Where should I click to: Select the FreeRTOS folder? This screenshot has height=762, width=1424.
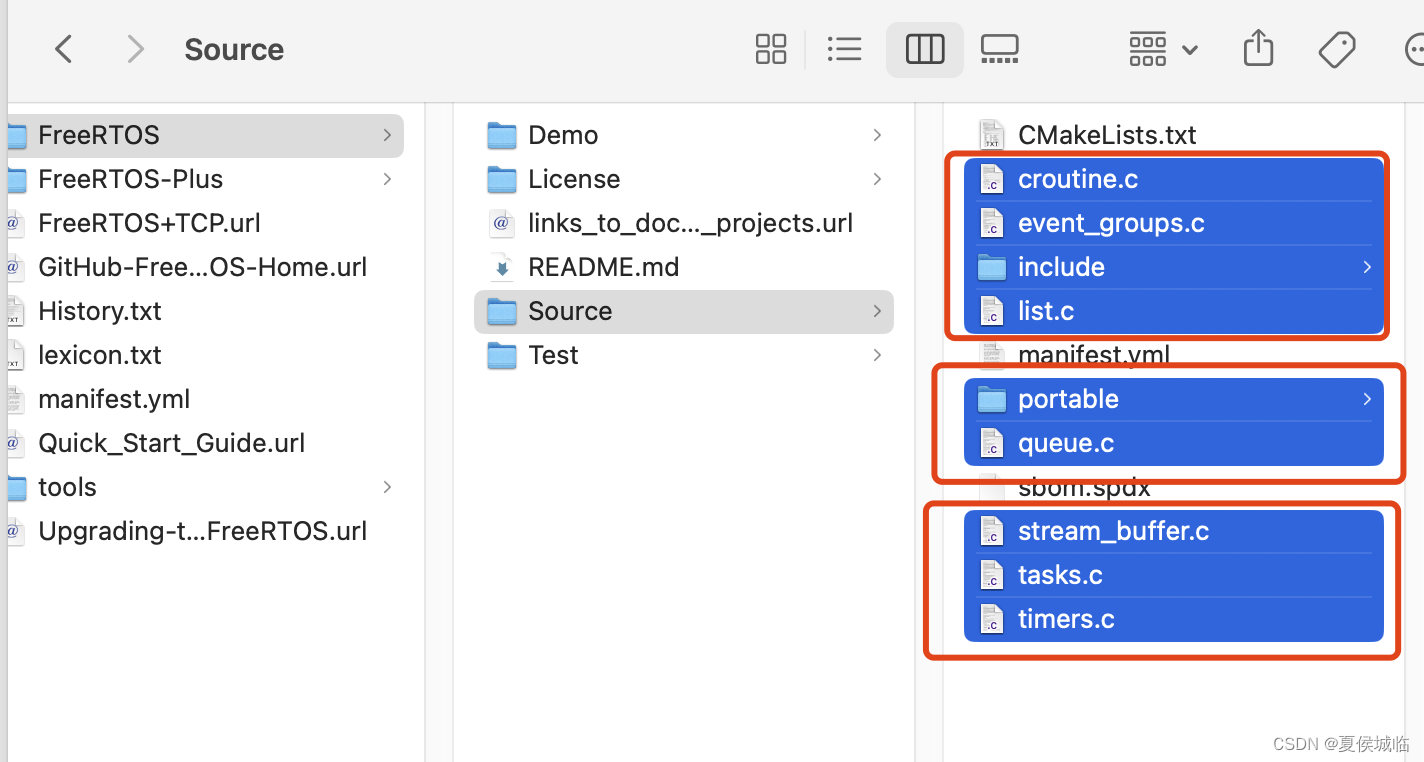tap(205, 135)
